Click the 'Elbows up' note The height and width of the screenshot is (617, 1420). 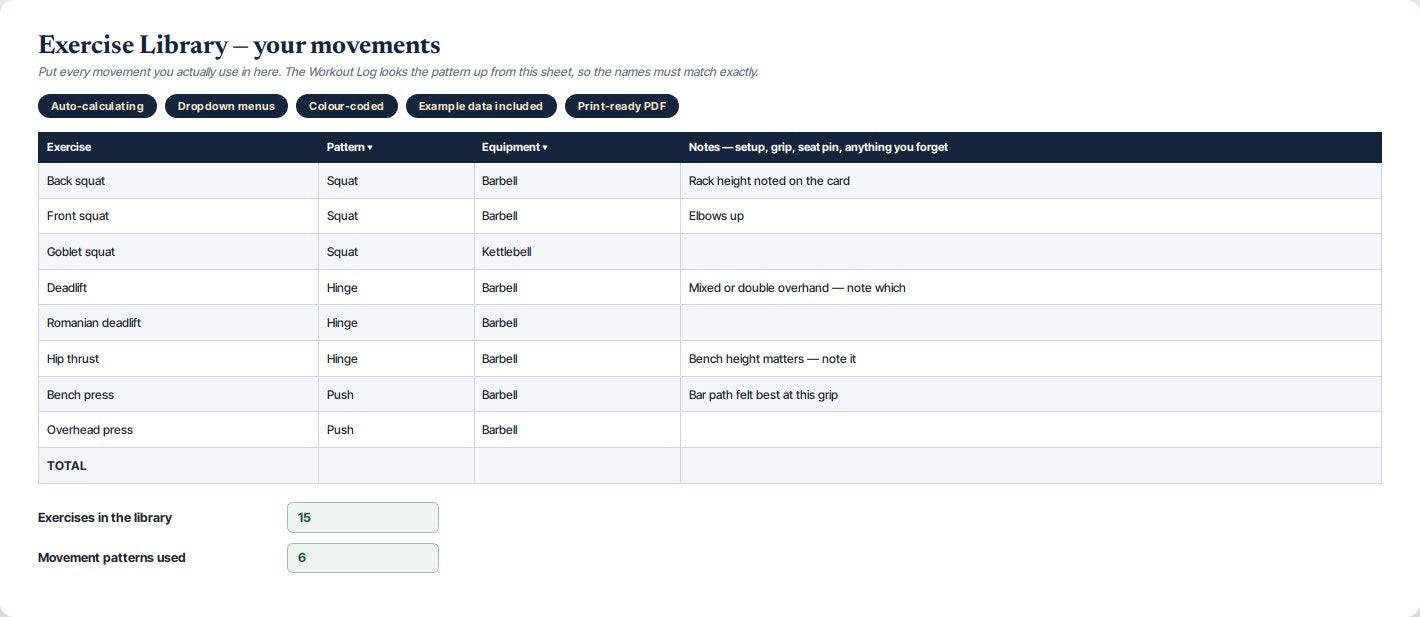point(716,216)
